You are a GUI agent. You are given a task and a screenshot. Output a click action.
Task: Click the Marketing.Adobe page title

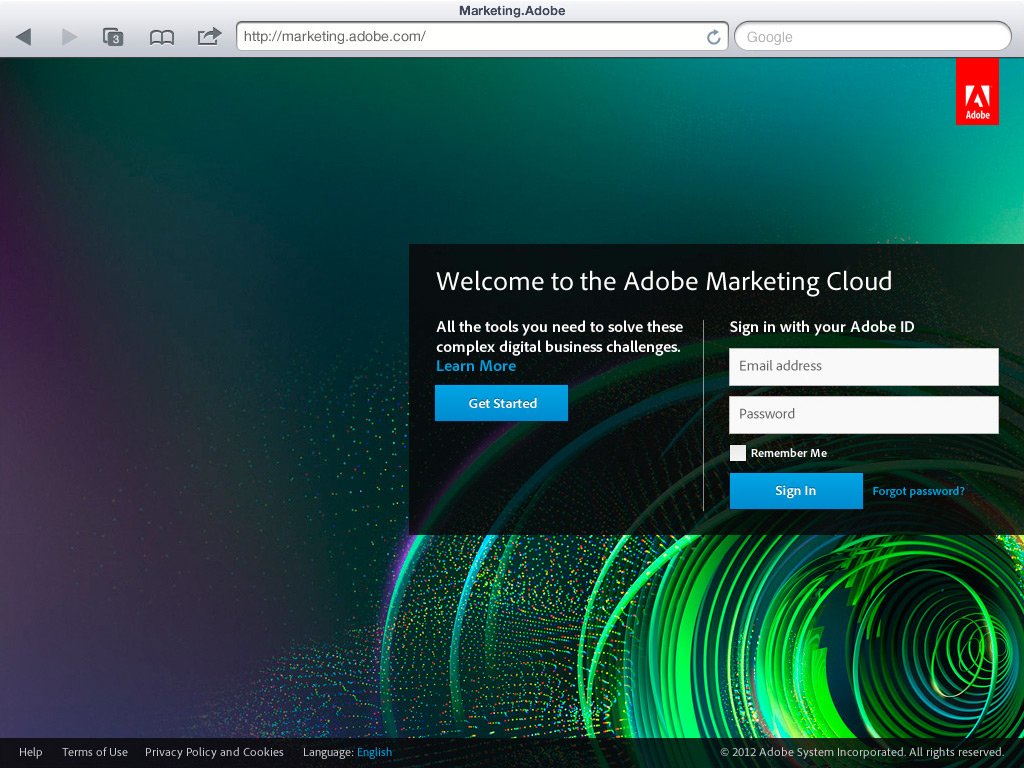(512, 10)
